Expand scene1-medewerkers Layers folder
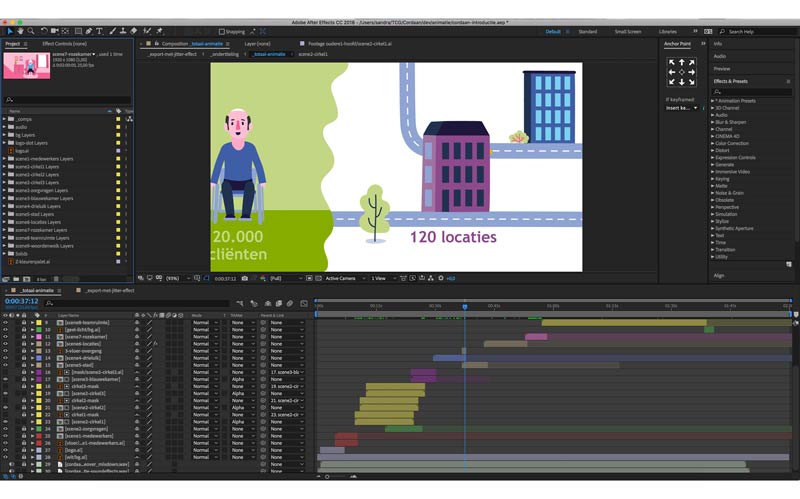Screen dimensions: 800x499 point(5,159)
